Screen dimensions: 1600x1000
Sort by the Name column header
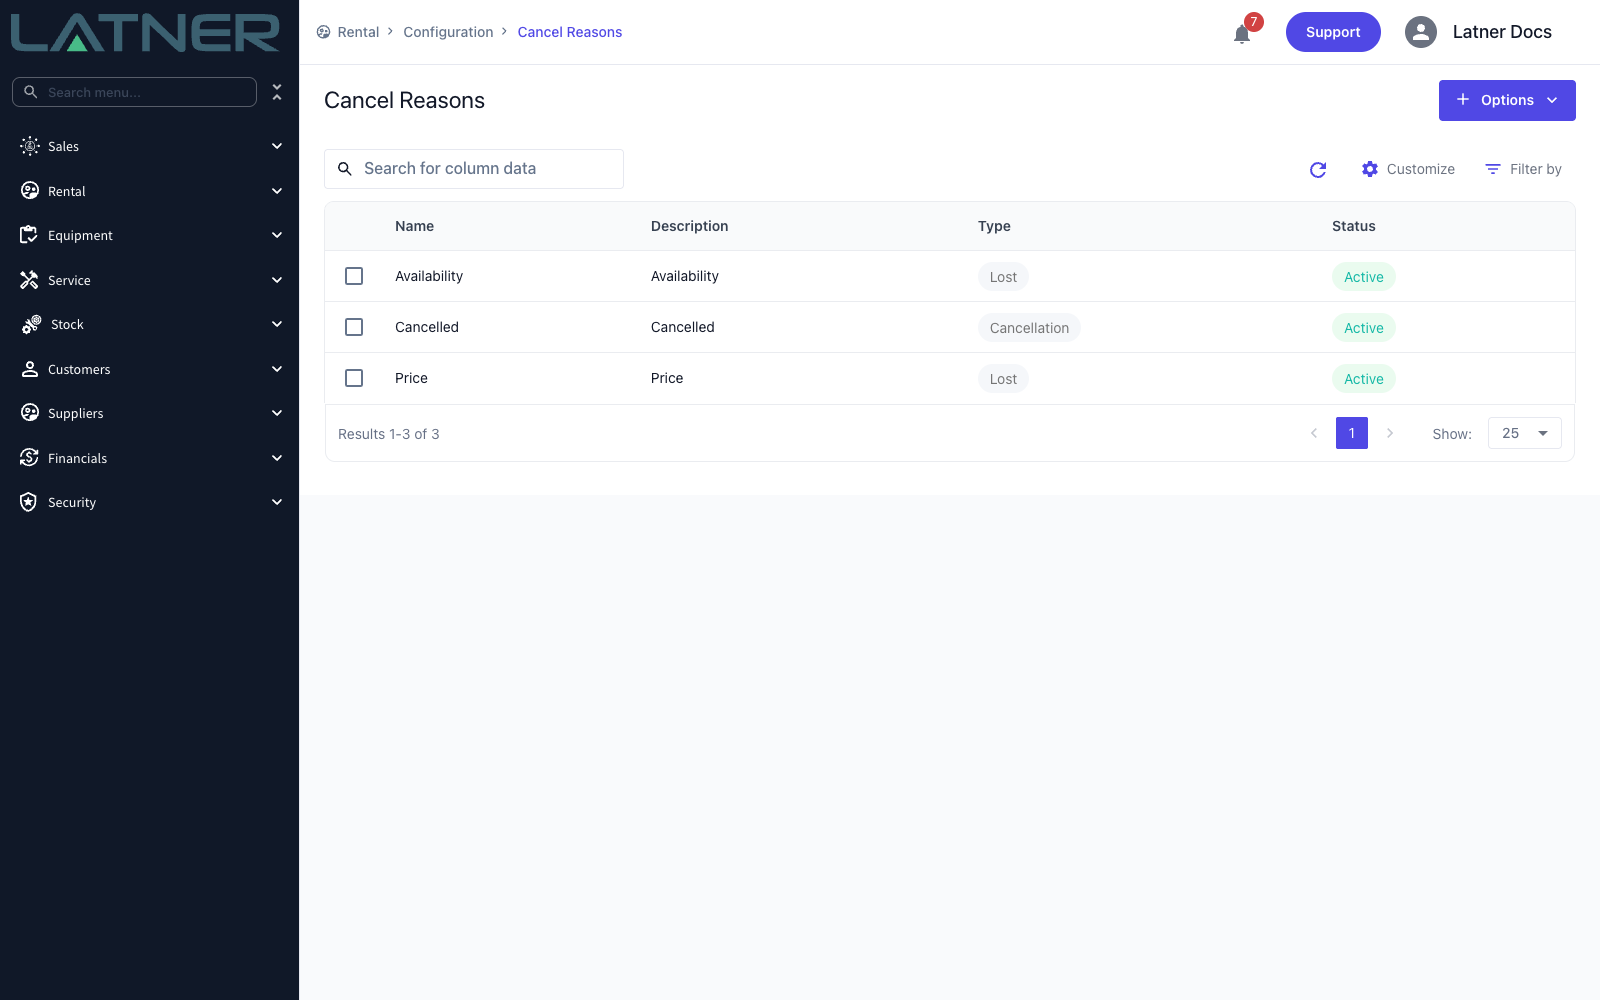tap(414, 226)
